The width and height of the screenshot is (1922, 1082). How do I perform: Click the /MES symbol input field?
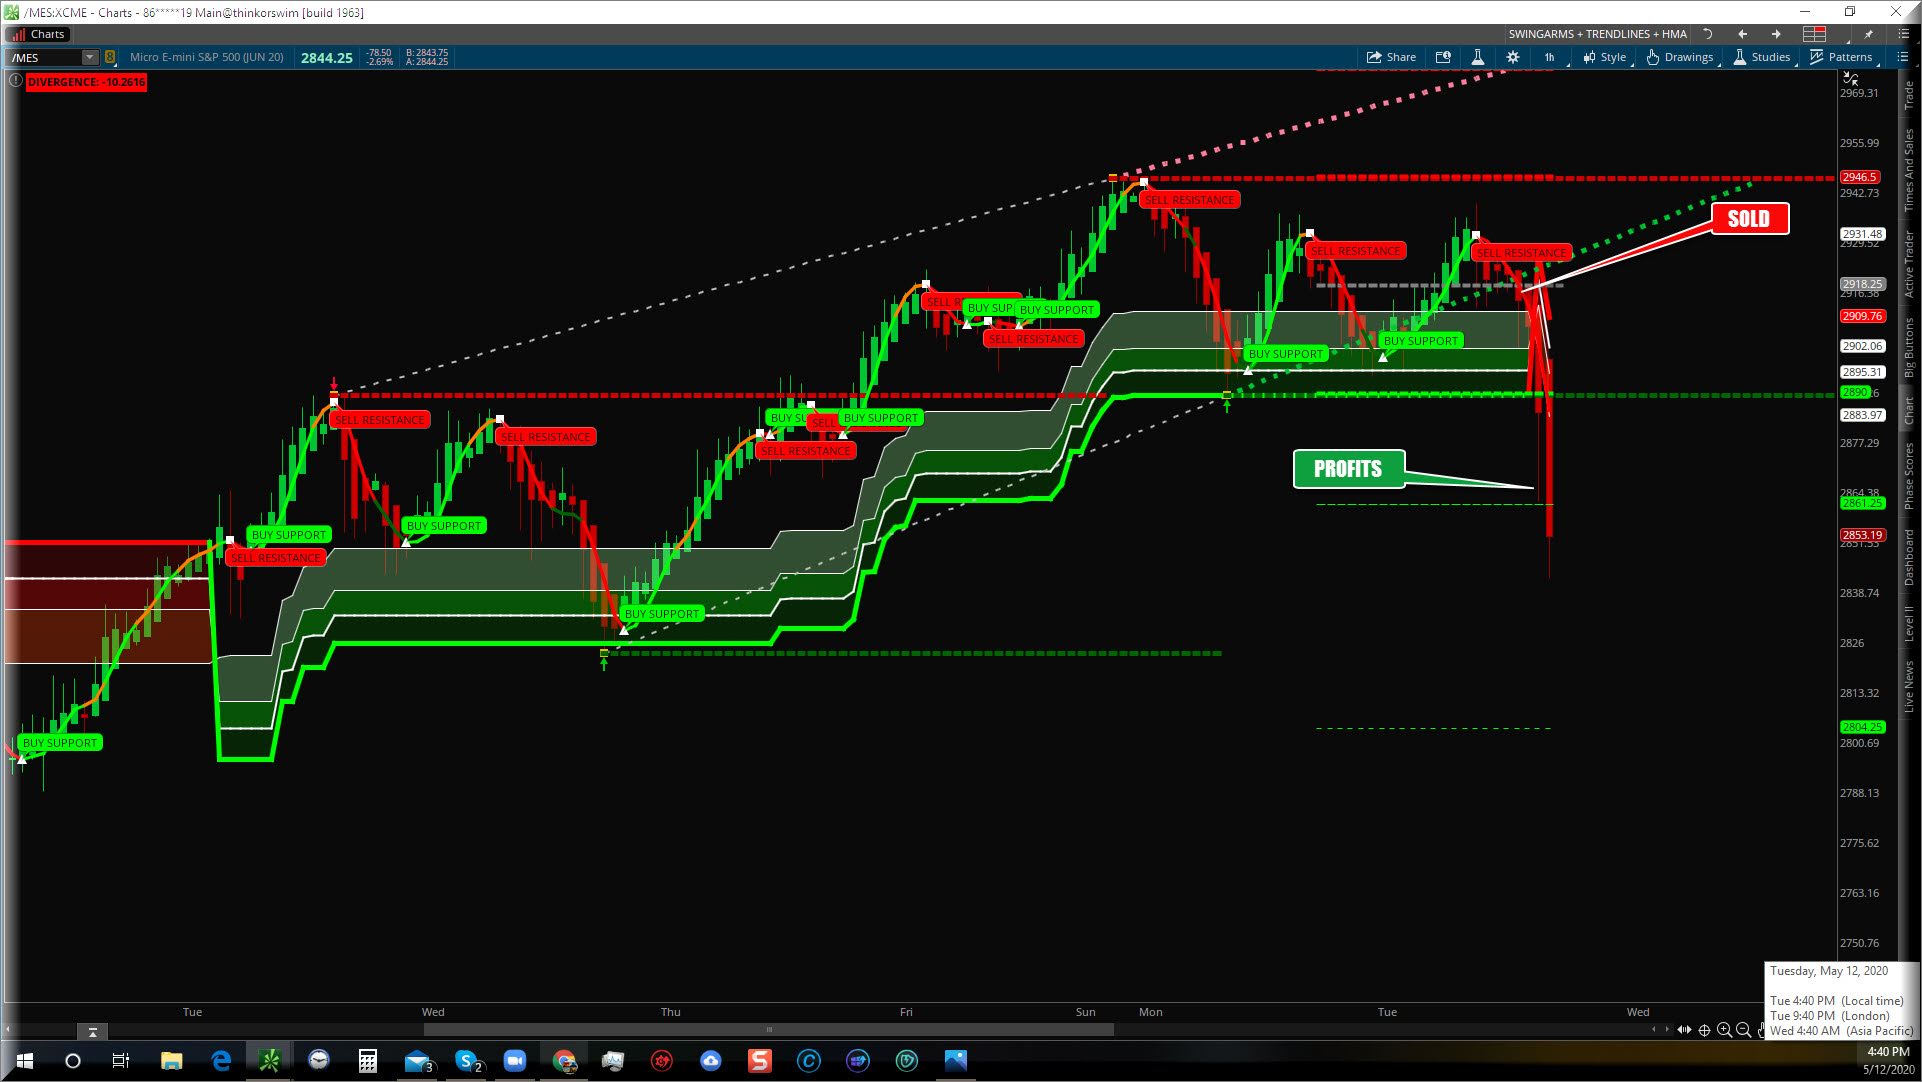[45, 57]
